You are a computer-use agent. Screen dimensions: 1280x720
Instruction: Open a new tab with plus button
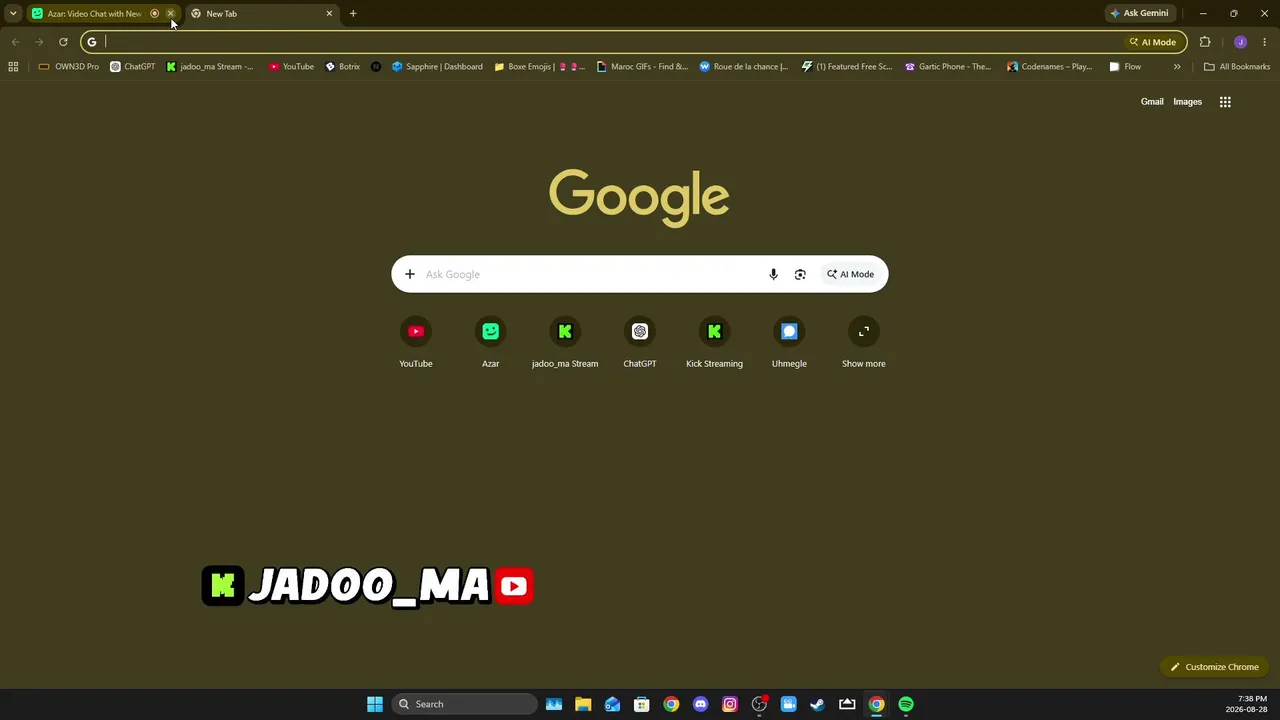pyautogui.click(x=353, y=14)
